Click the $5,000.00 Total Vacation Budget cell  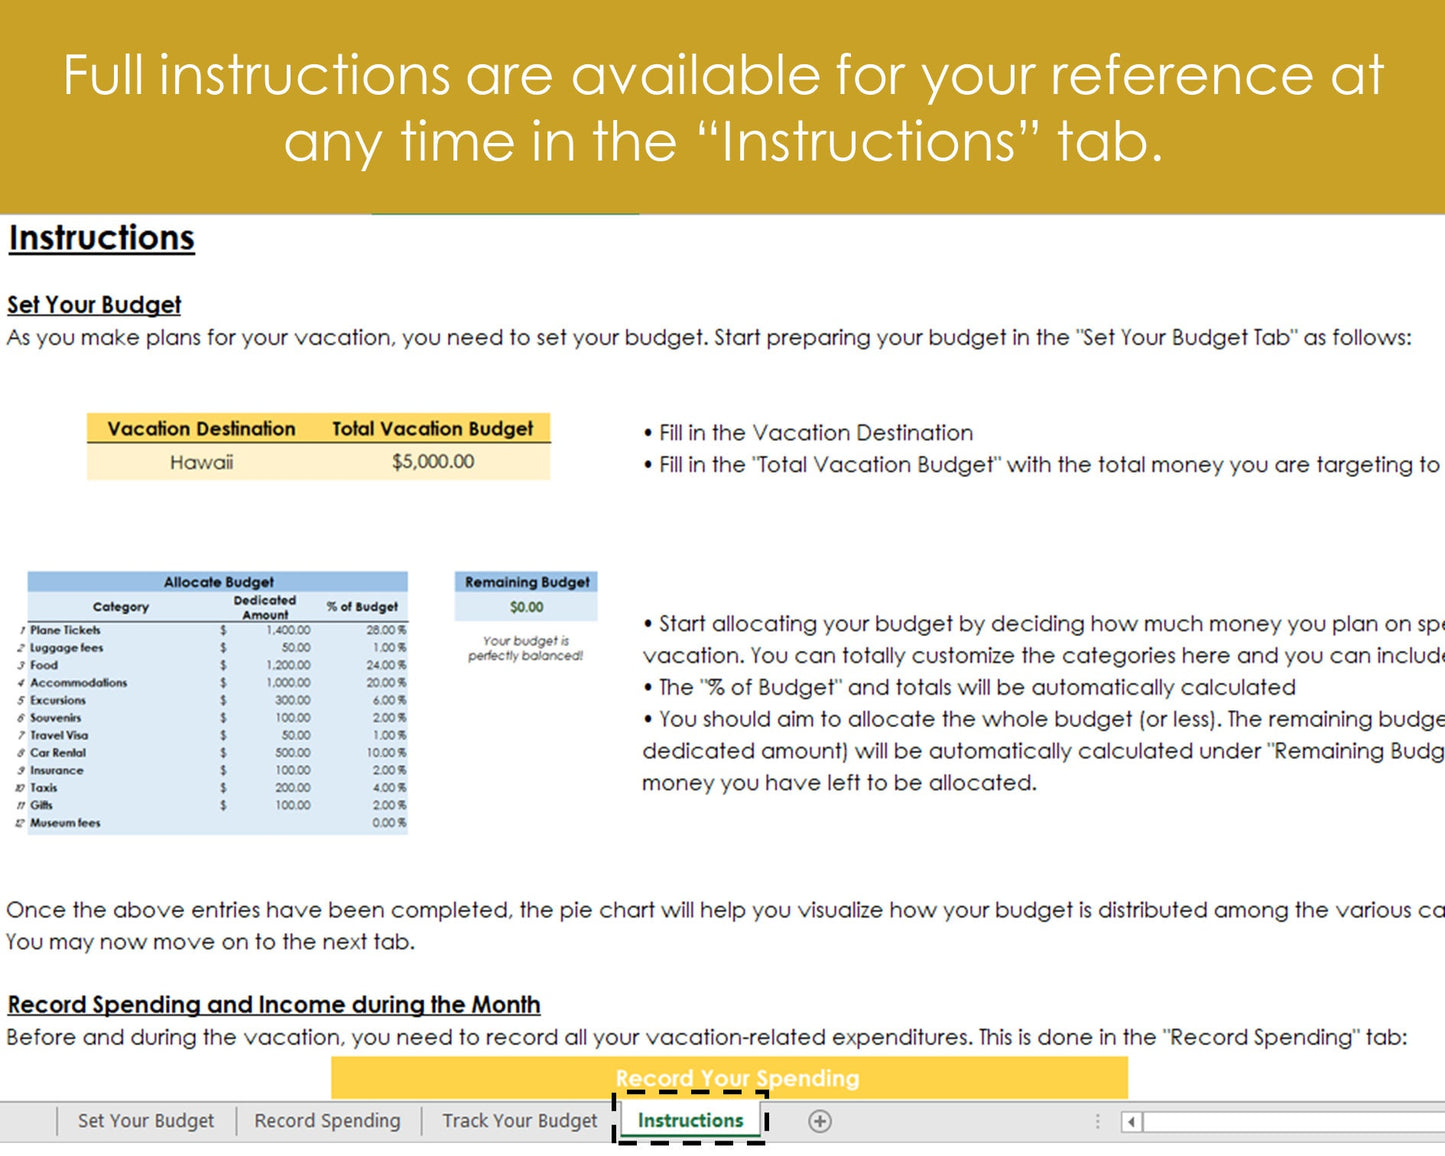pyautogui.click(x=431, y=462)
